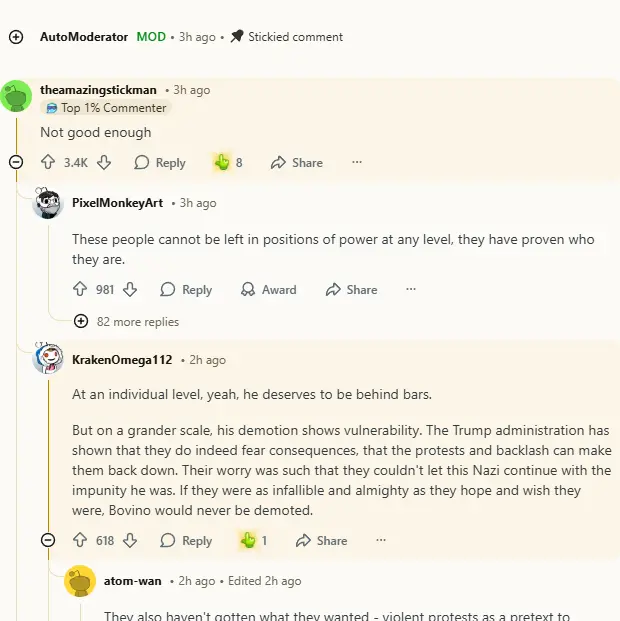Open more options on KrakenOmega112's comment
The width and height of the screenshot is (620, 621).
(x=380, y=540)
